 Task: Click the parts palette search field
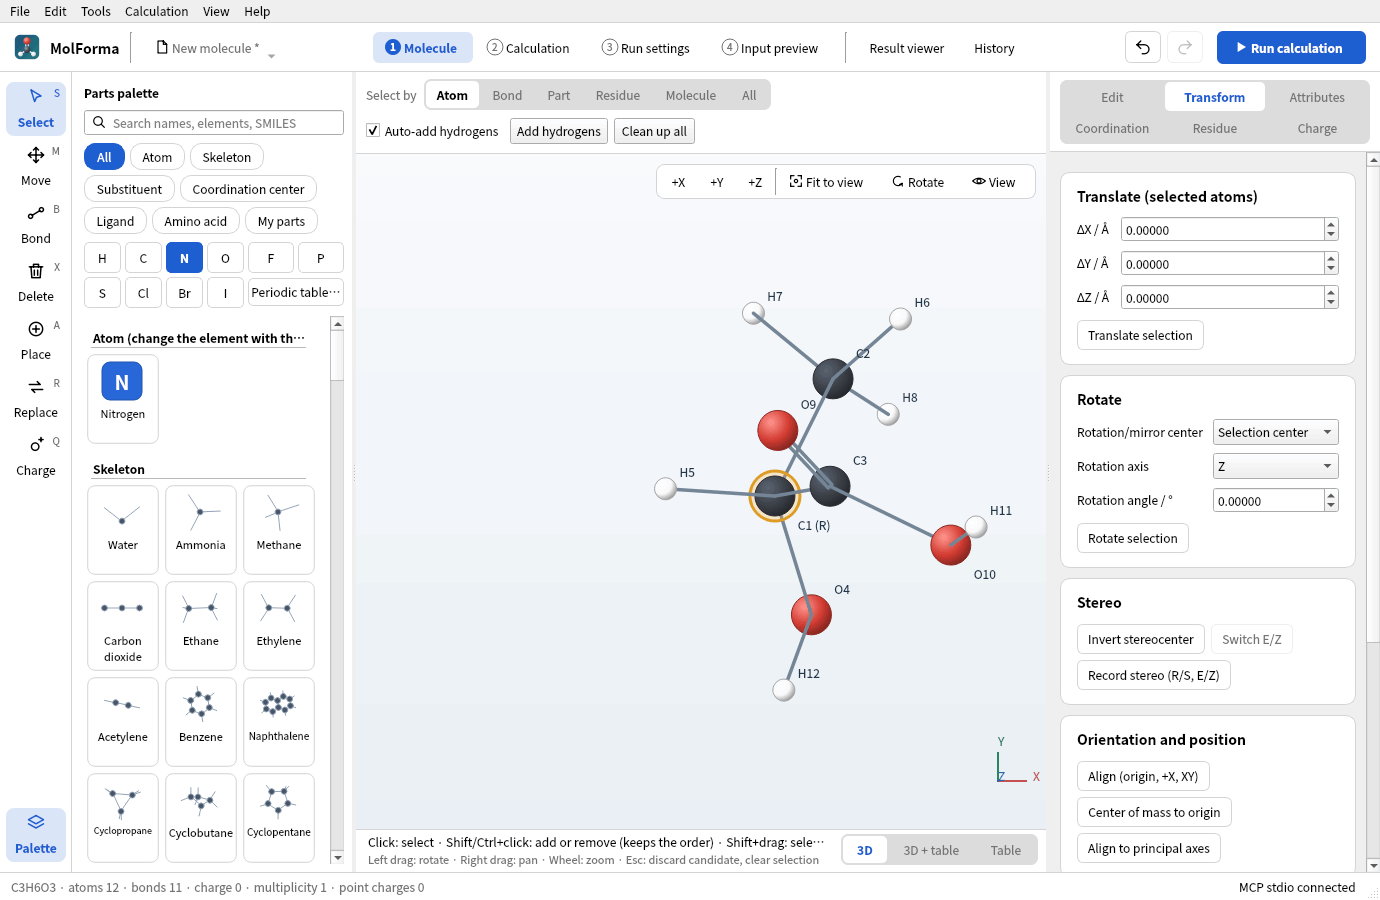(214, 123)
